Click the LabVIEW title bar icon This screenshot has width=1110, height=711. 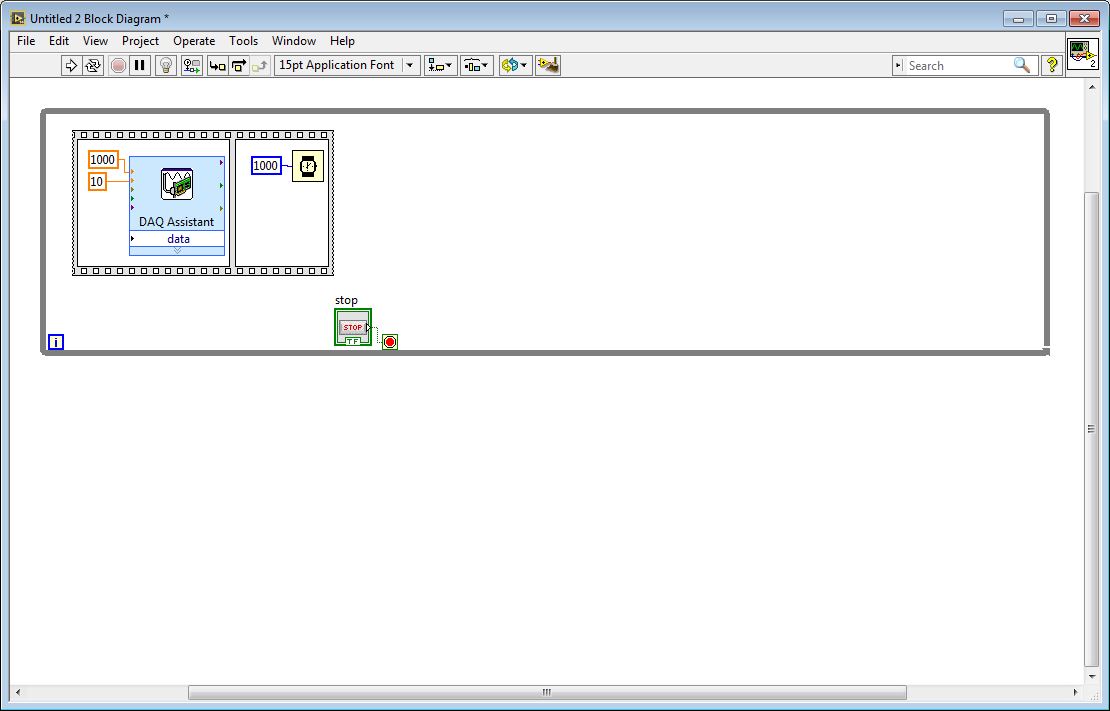(18, 18)
